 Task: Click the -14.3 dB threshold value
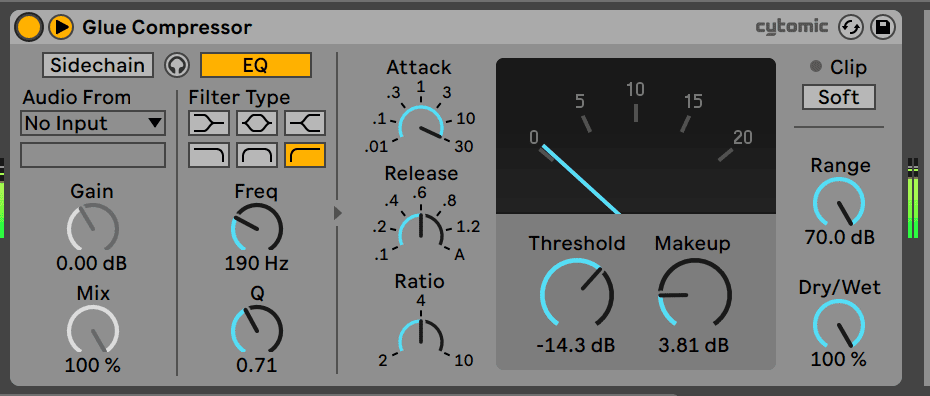tap(576, 345)
